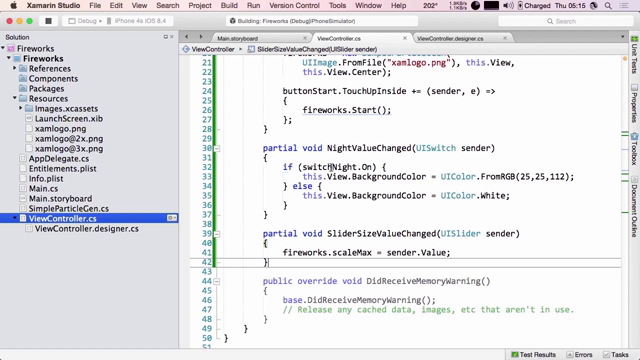
Task: Collapse the Fireworks project node
Action: 9,58
